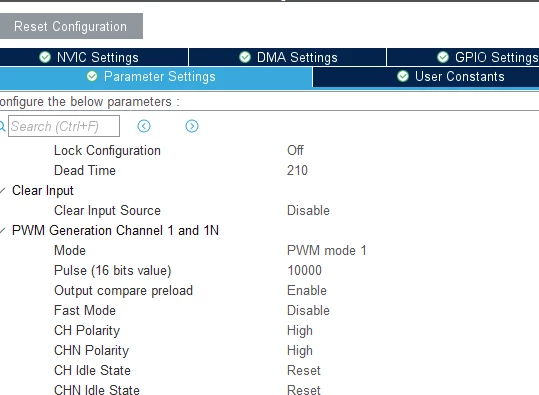Click the Search (Ctrl+F) input field
The width and height of the screenshot is (539, 395).
pos(64,126)
